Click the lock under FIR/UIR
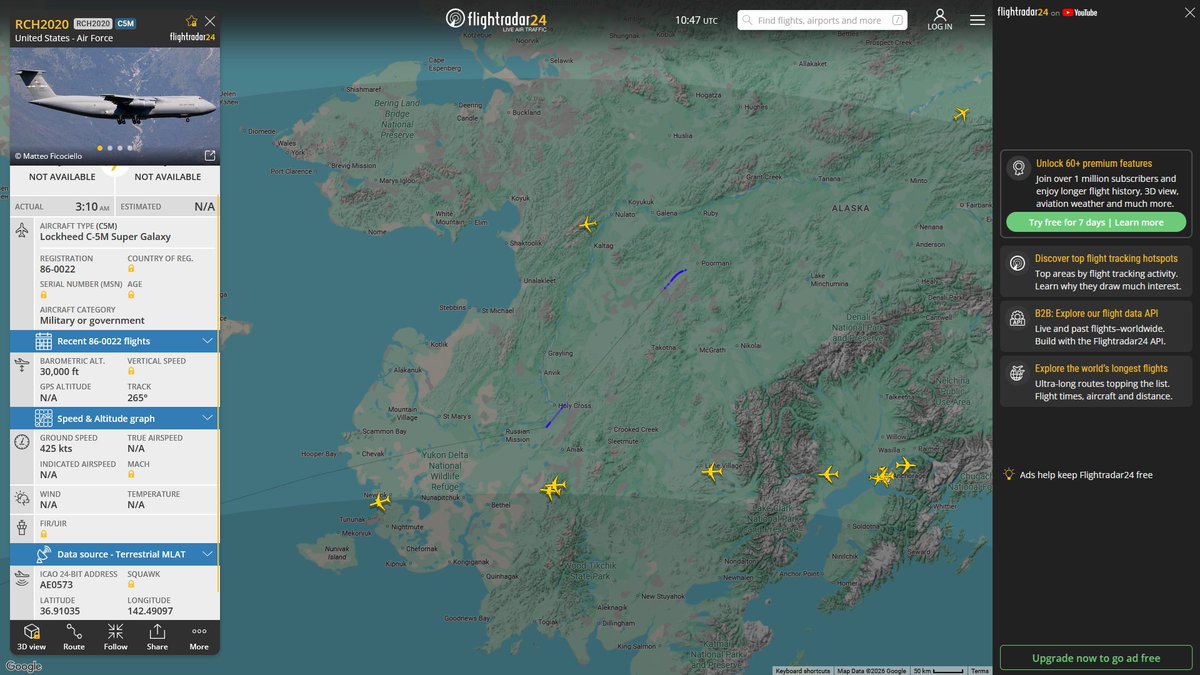 44,535
